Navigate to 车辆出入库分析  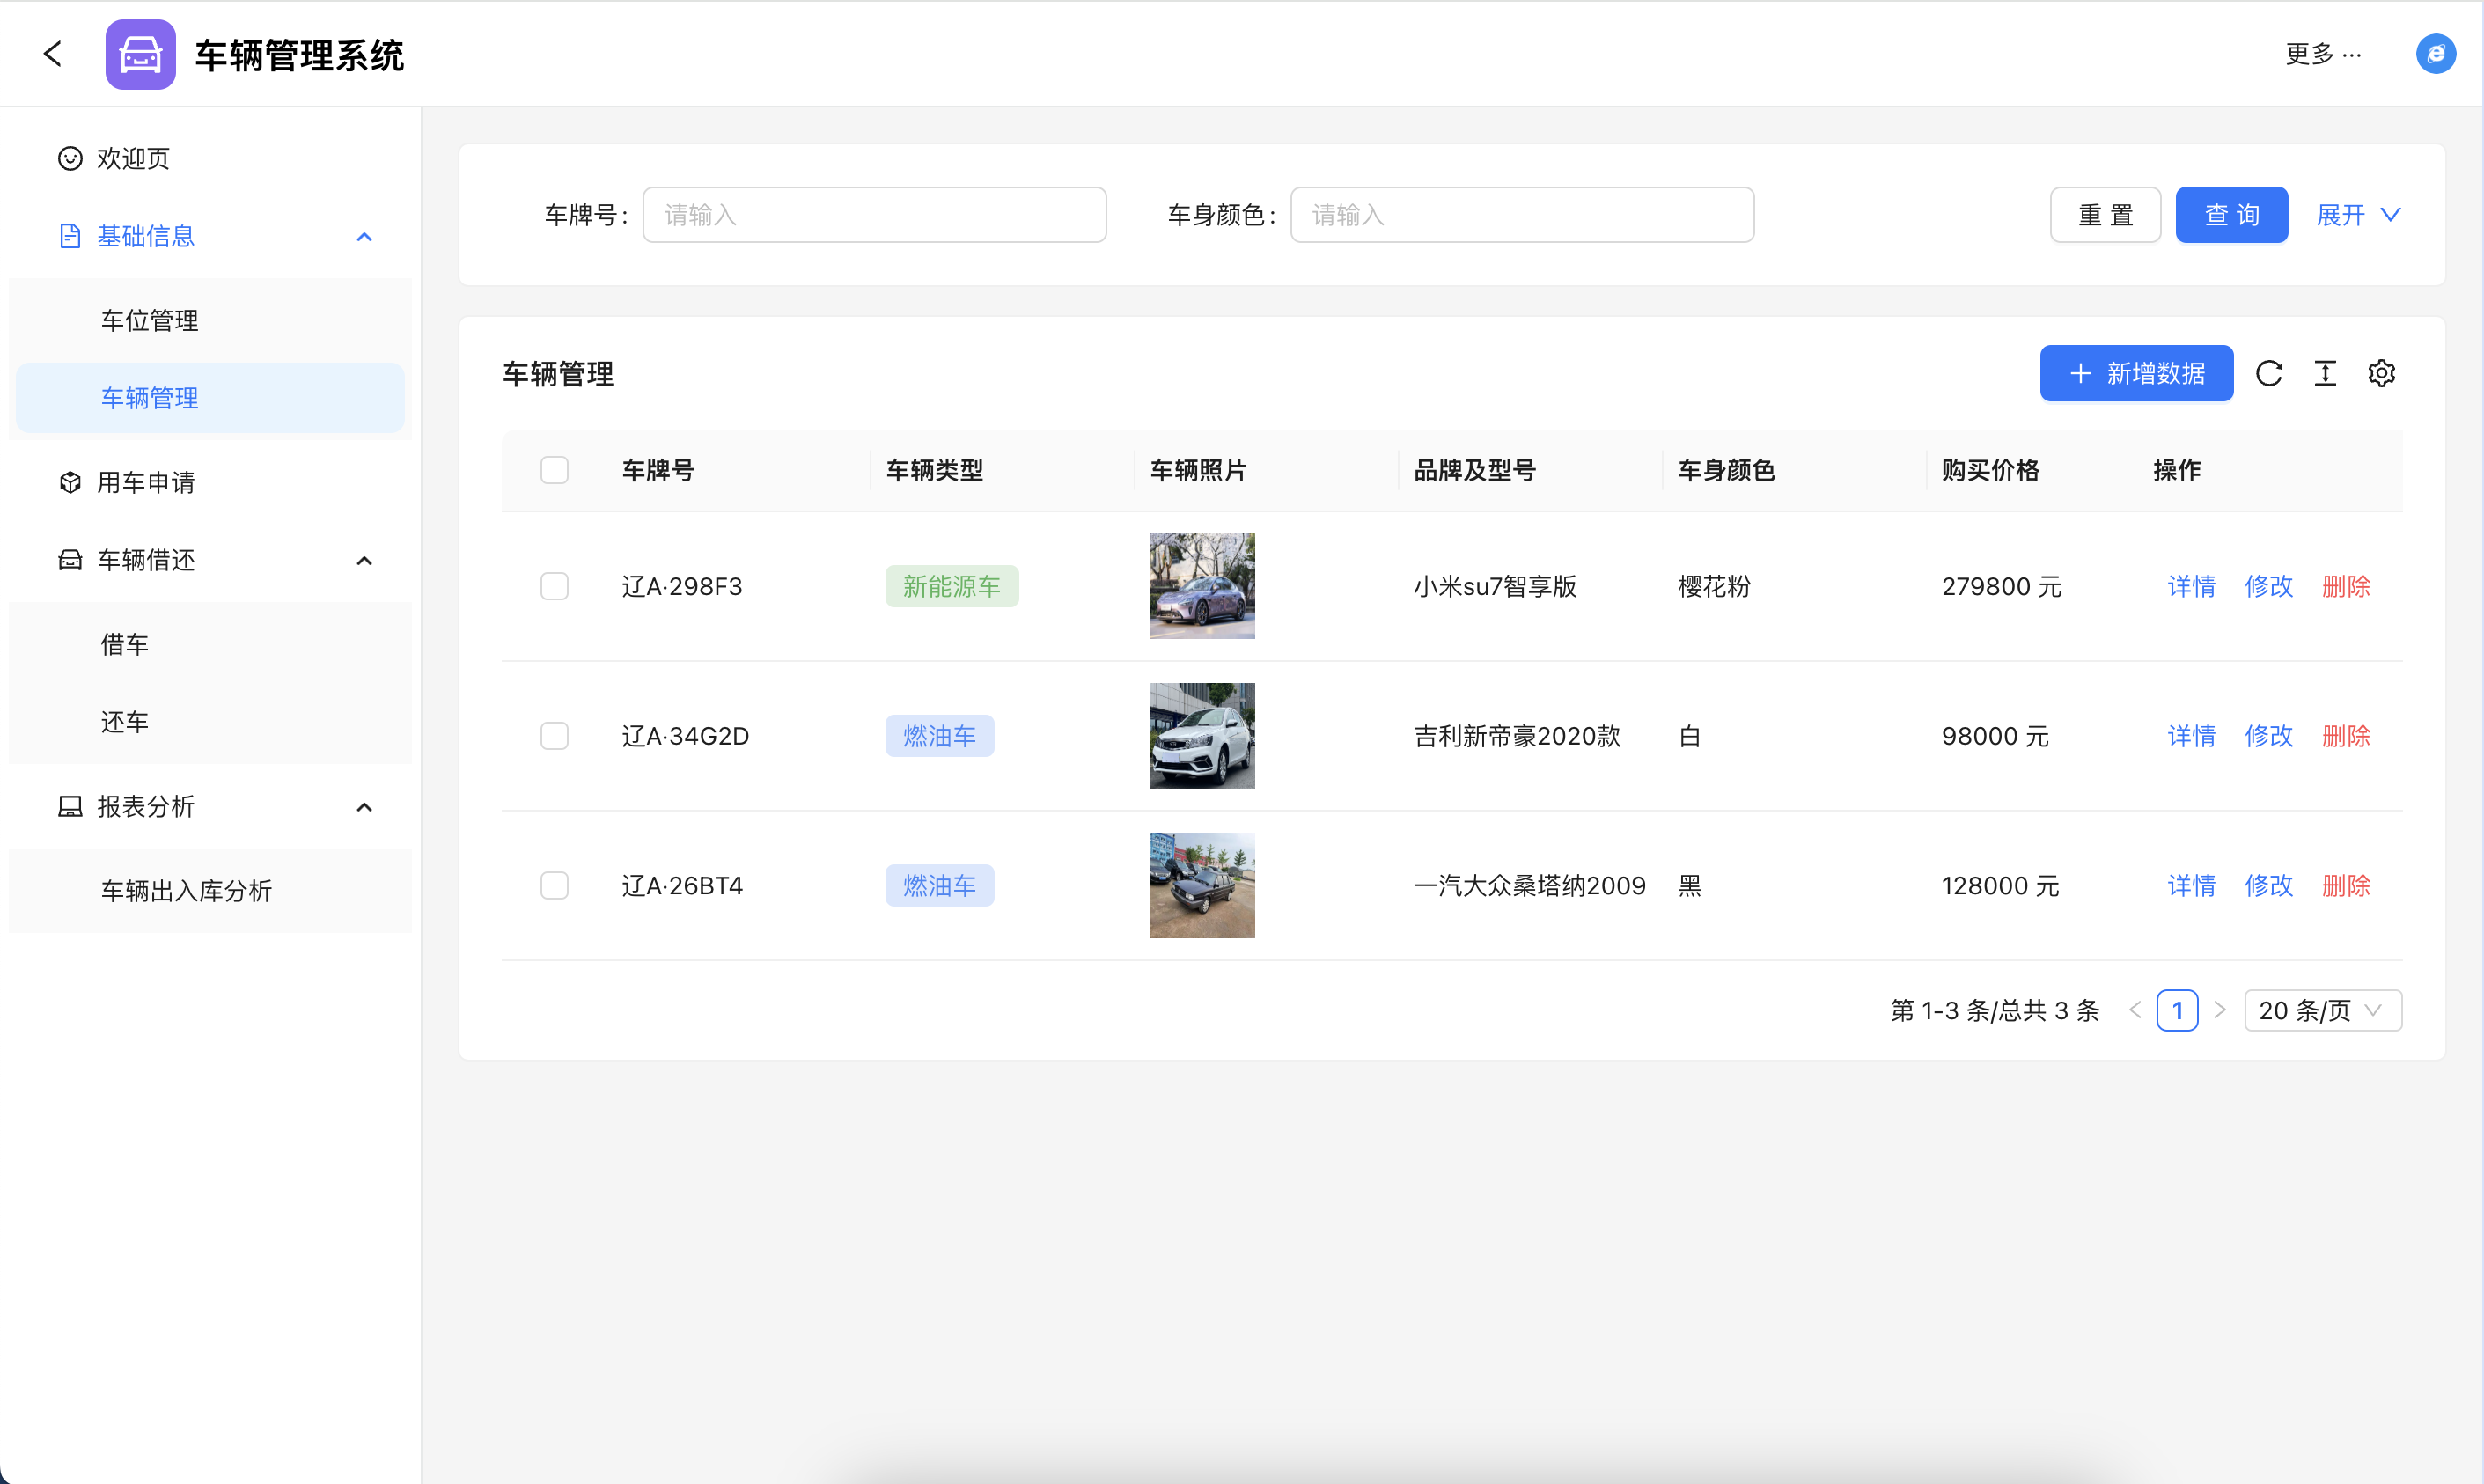coord(186,891)
